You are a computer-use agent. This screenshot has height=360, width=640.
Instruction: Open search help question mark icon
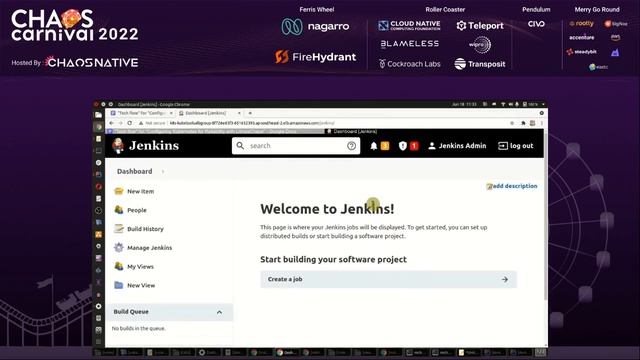(351, 146)
